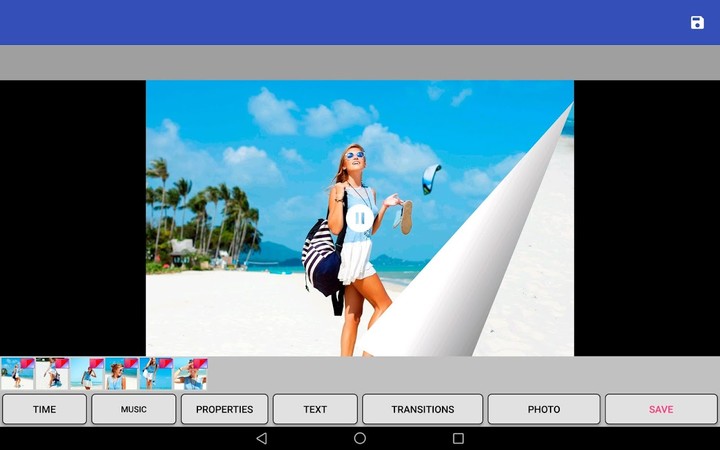This screenshot has width=720, height=450.
Task: Open the TIME settings
Action: (x=44, y=409)
